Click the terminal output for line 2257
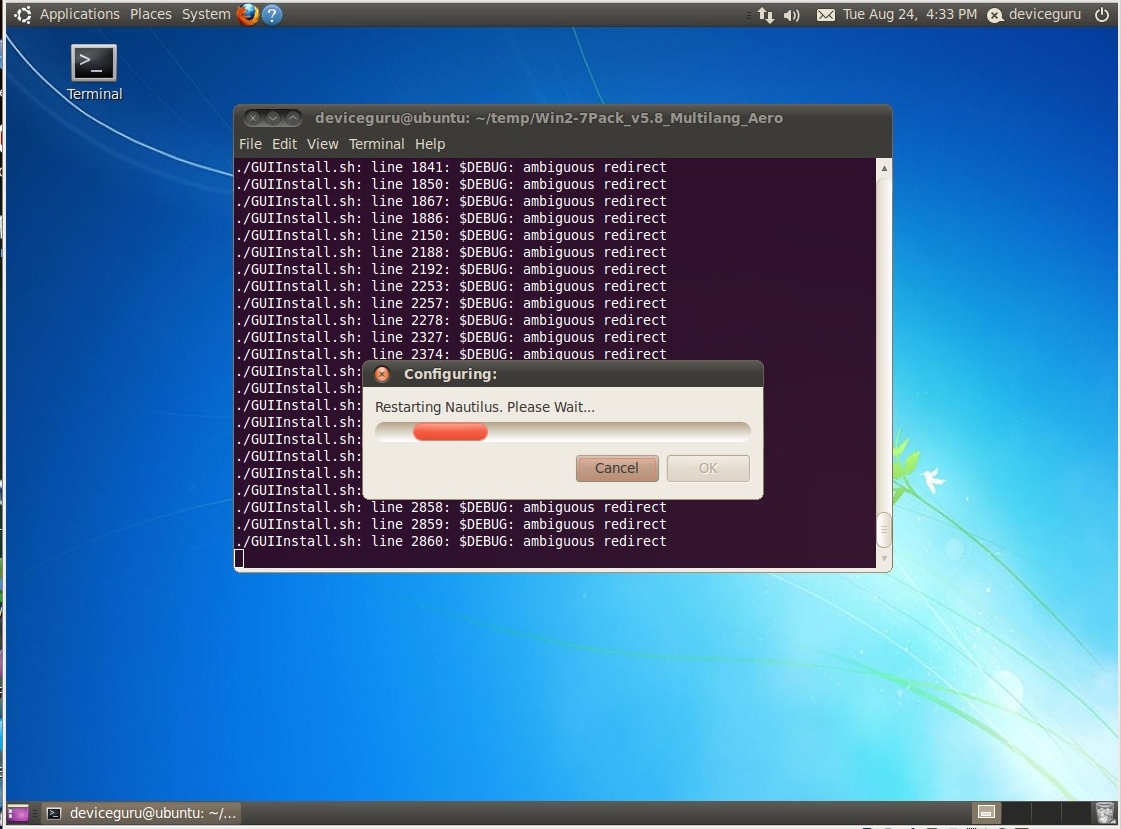 (451, 304)
